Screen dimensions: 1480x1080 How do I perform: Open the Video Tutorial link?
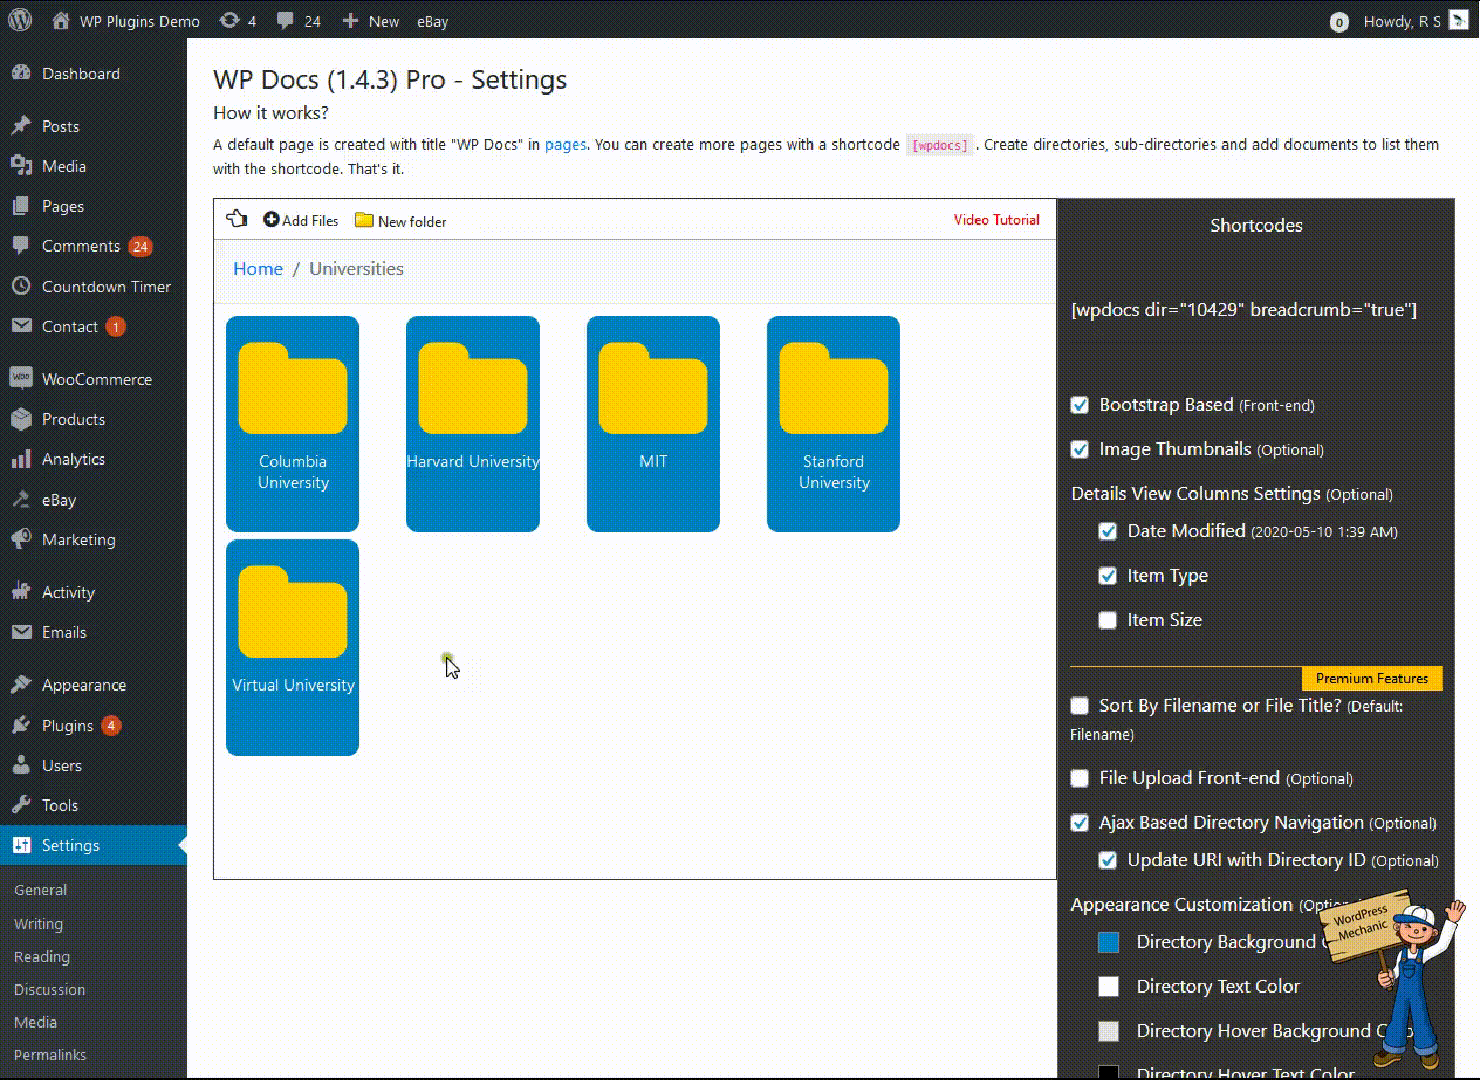point(996,220)
